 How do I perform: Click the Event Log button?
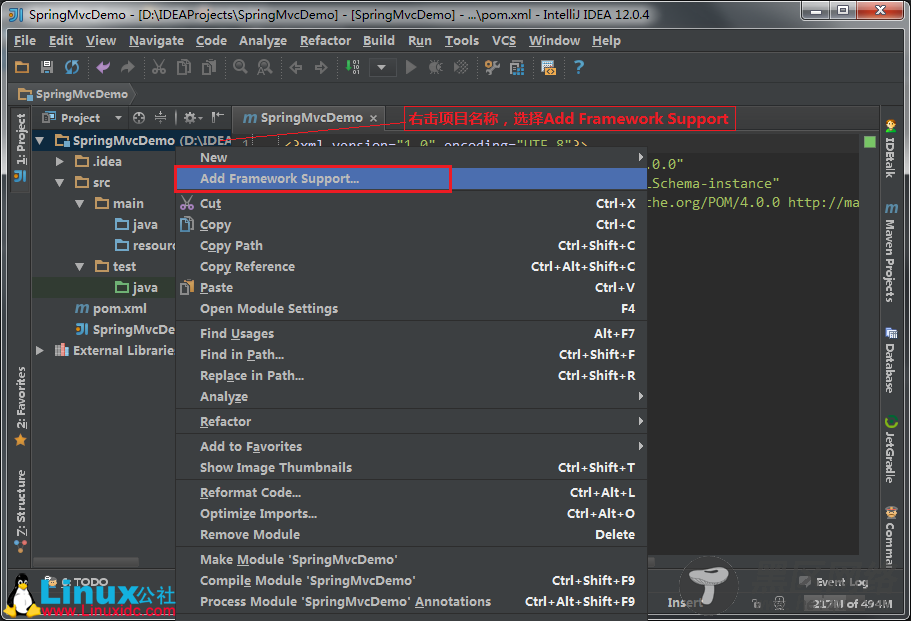coord(834,582)
